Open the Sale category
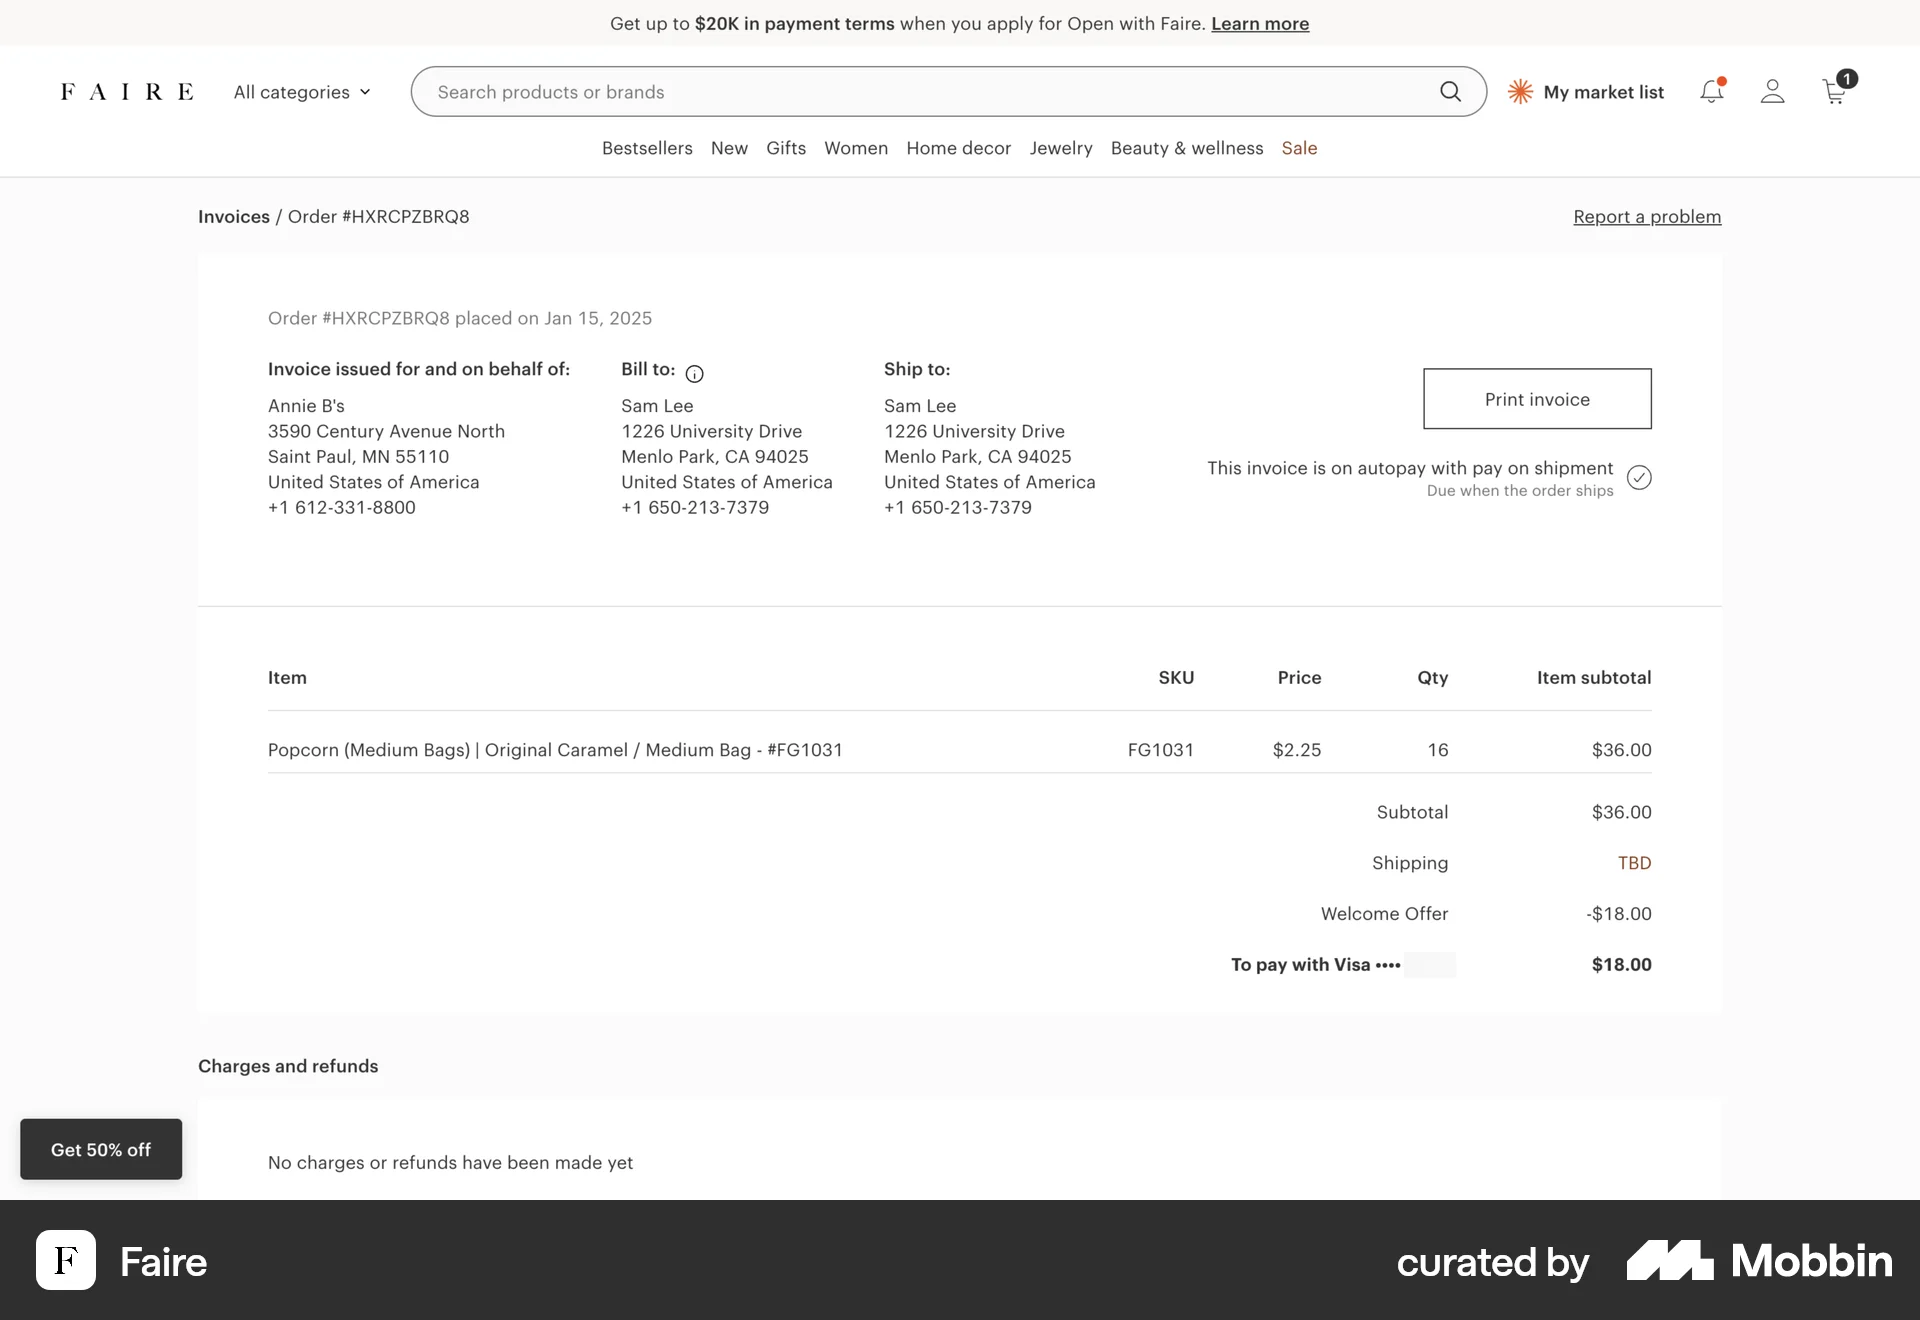The image size is (1920, 1320). 1298,148
